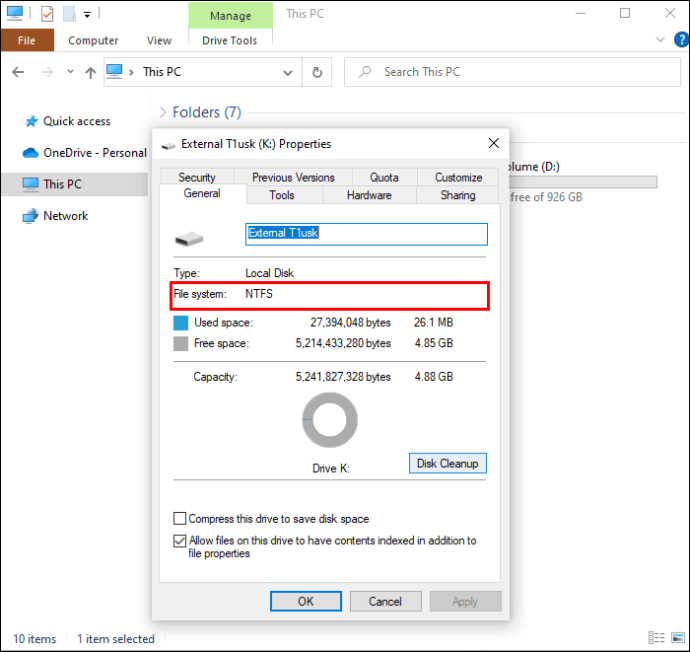Select OneDrive - Personal in sidebar
This screenshot has height=652, width=690.
(x=95, y=153)
